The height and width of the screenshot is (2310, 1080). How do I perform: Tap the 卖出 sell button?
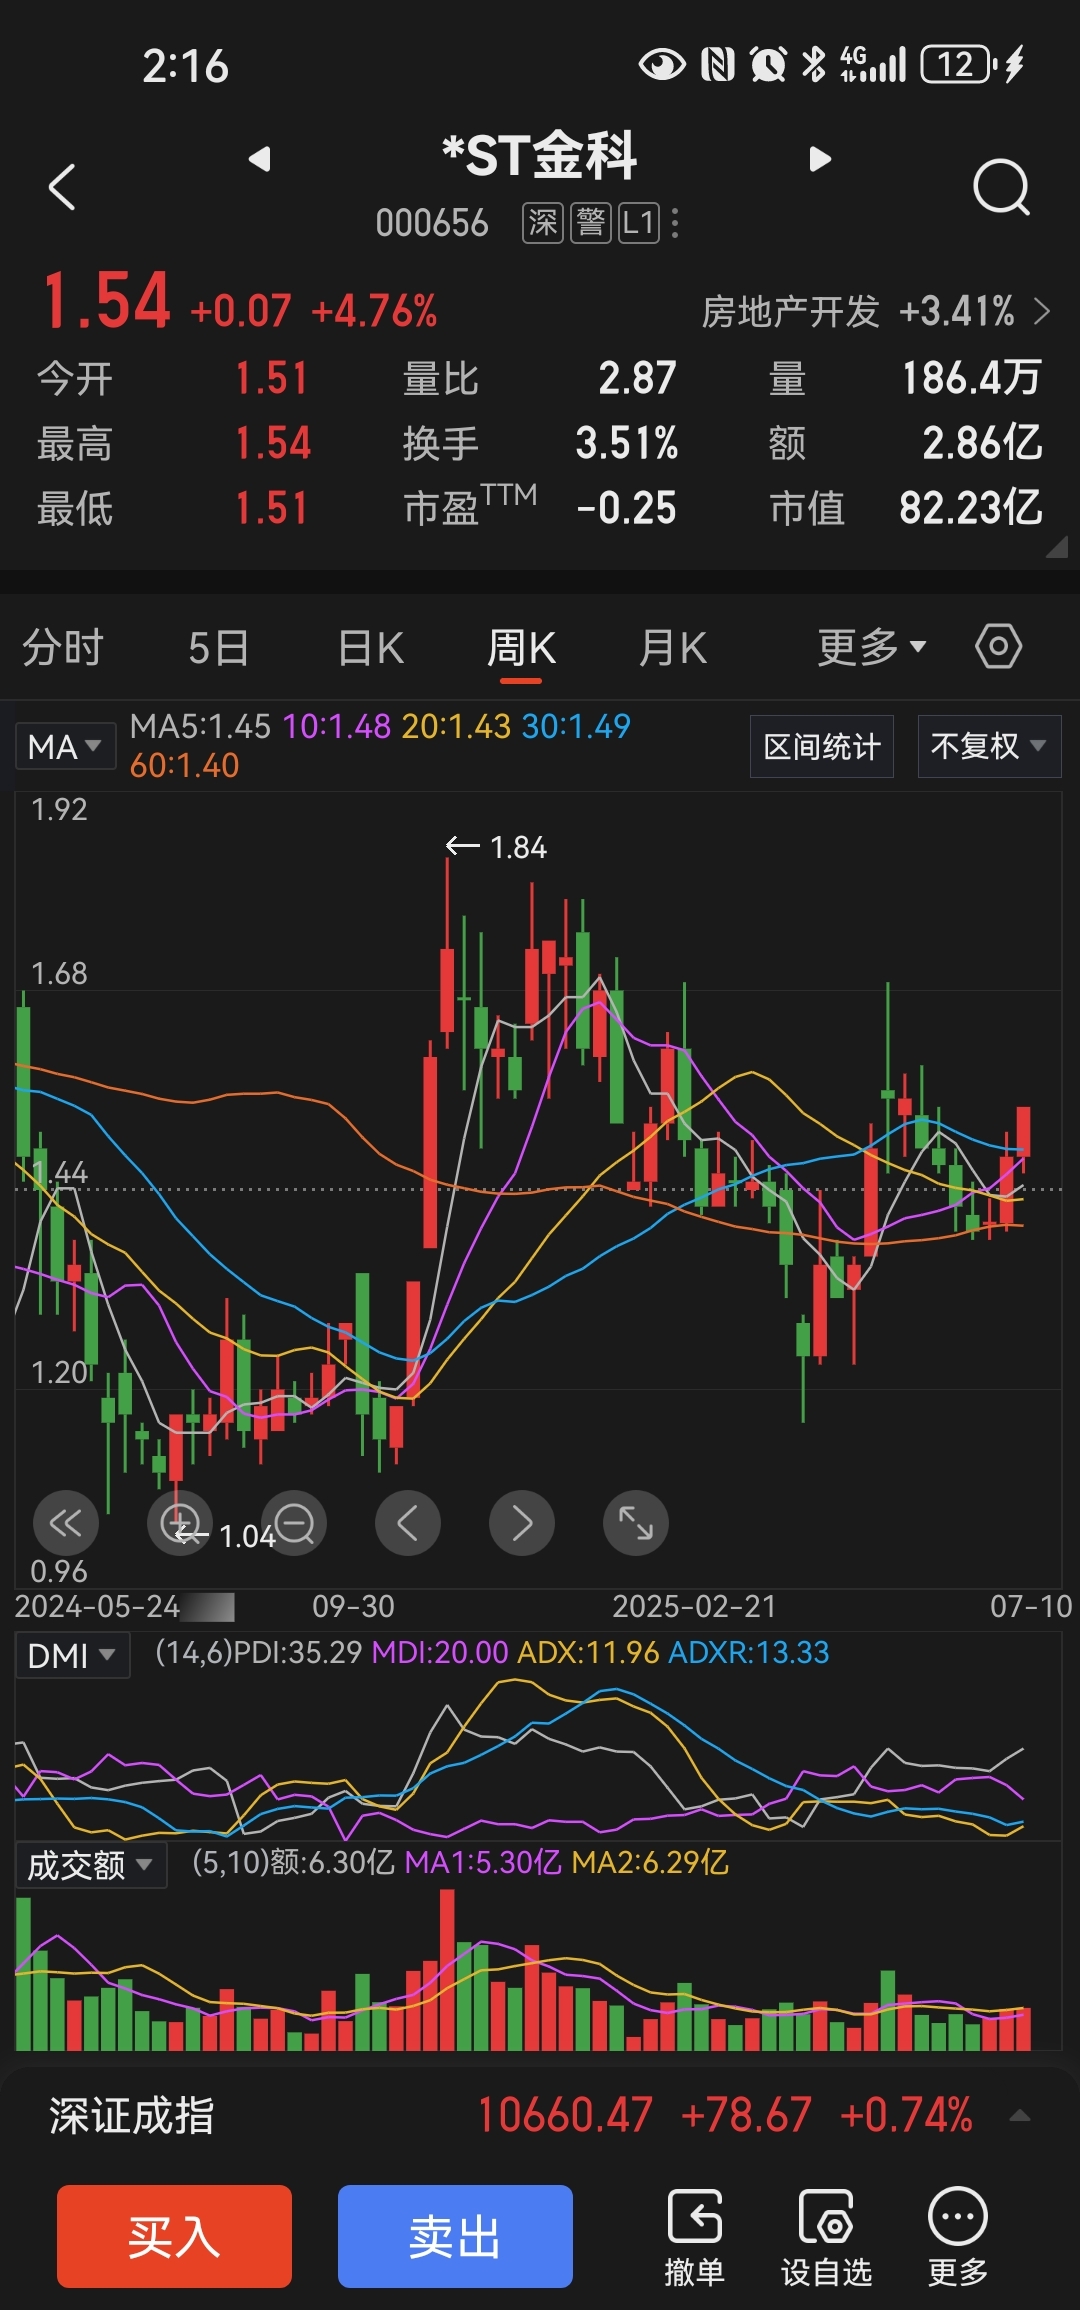[455, 2236]
